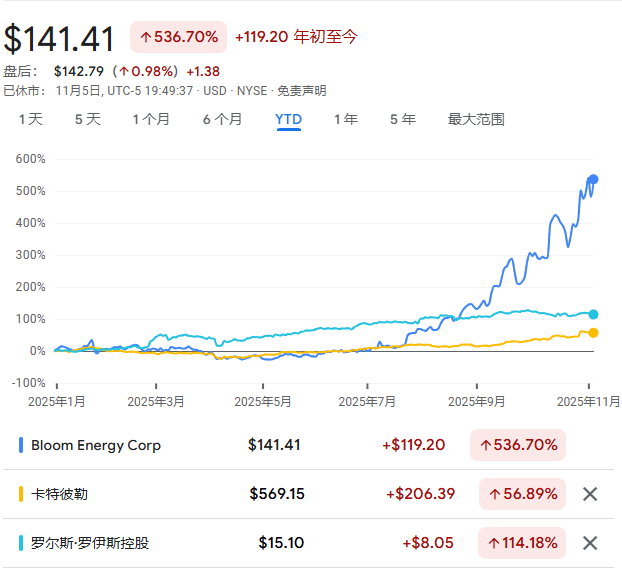
Task: Select the YTD range tab
Action: (289, 120)
